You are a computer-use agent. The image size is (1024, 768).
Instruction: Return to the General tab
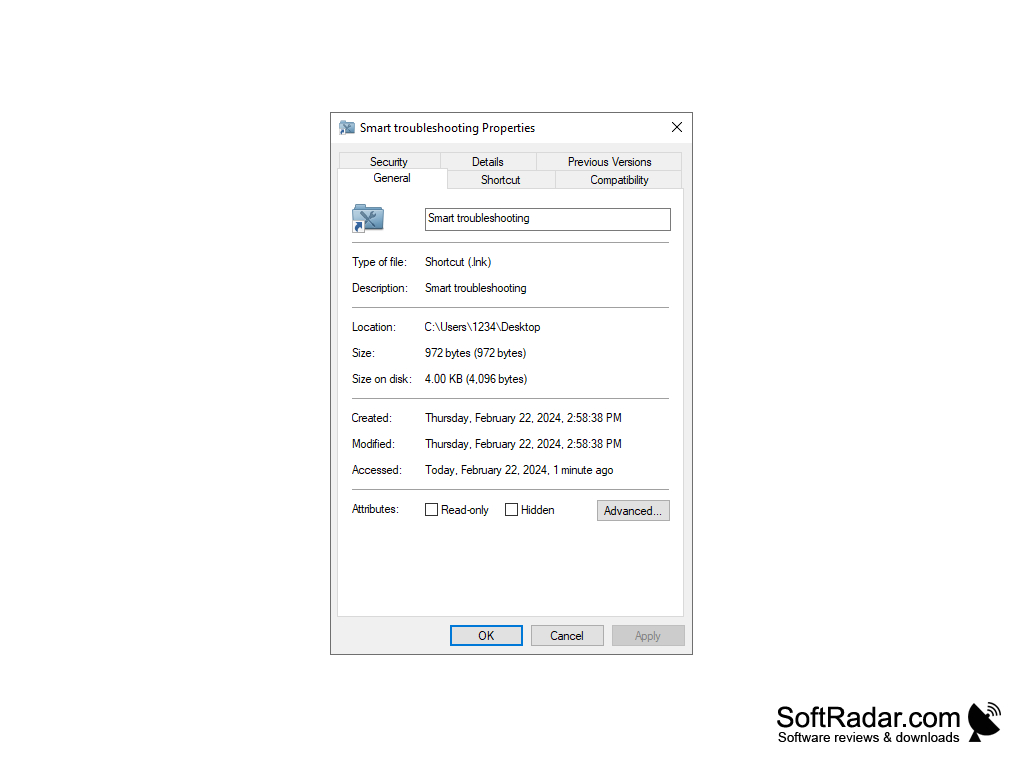(x=392, y=178)
